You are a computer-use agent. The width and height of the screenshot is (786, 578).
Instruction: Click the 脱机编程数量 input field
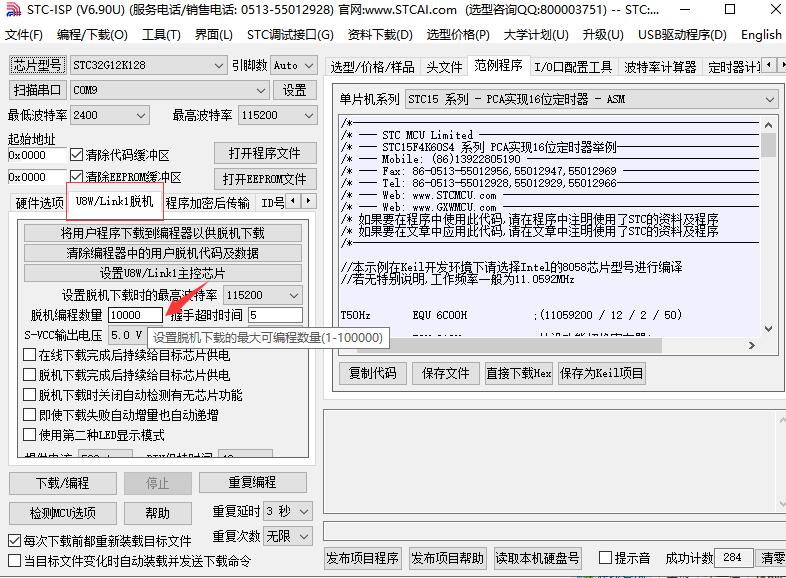pyautogui.click(x=134, y=315)
